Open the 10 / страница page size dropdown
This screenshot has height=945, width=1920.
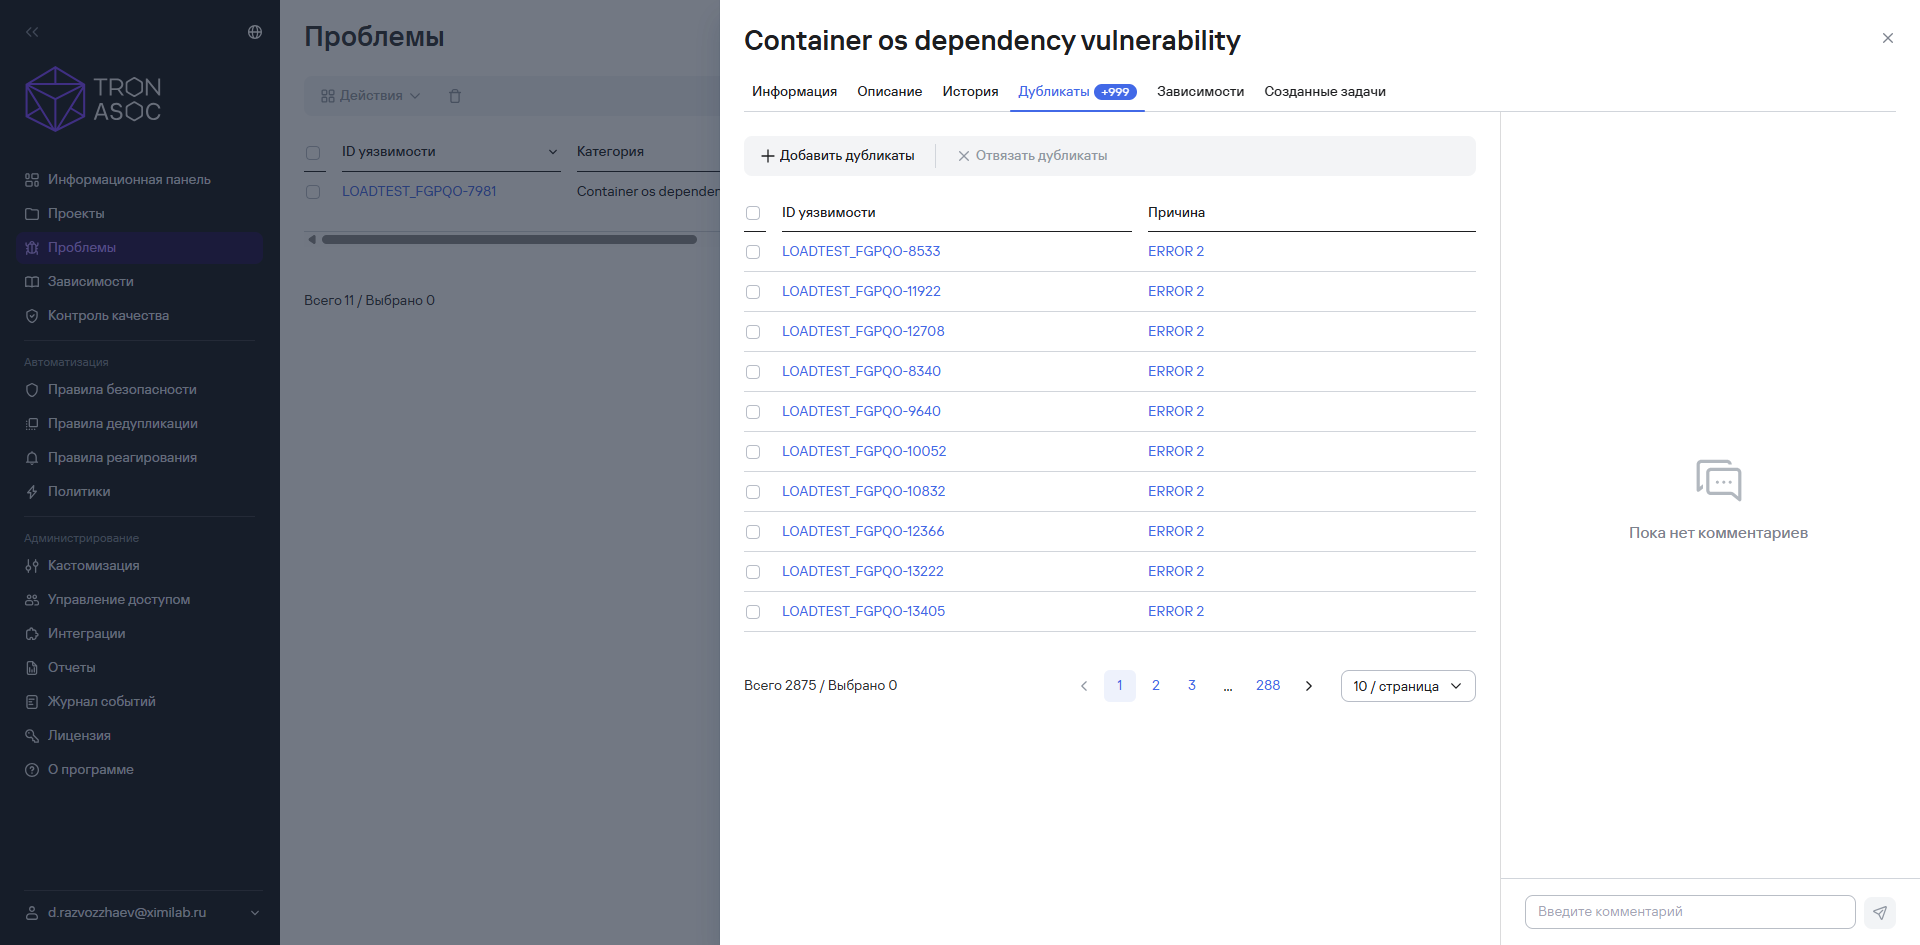[x=1408, y=686]
